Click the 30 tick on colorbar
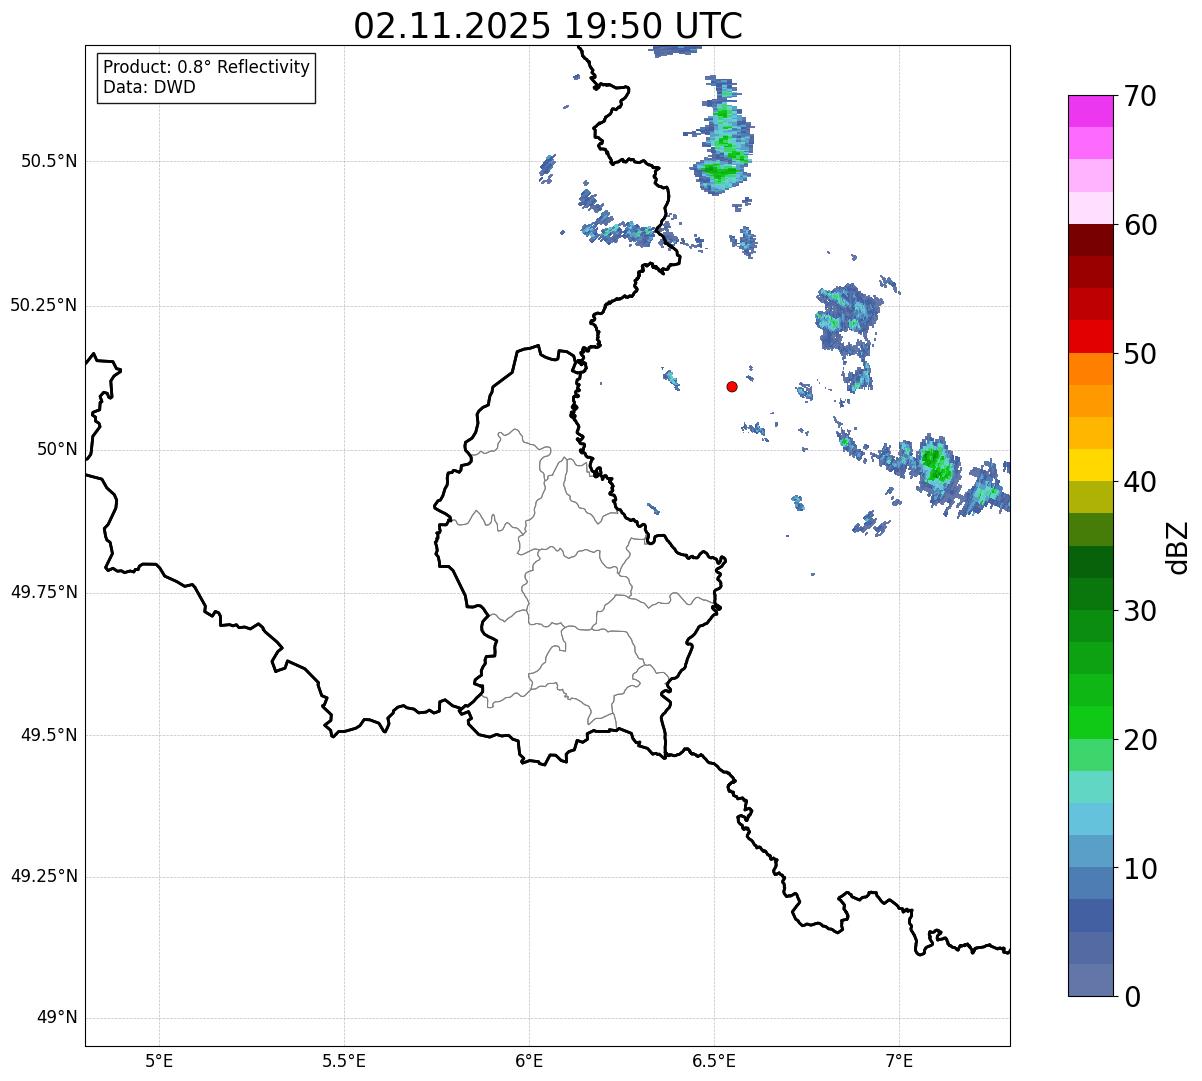The image size is (1202, 1081). 1140,611
